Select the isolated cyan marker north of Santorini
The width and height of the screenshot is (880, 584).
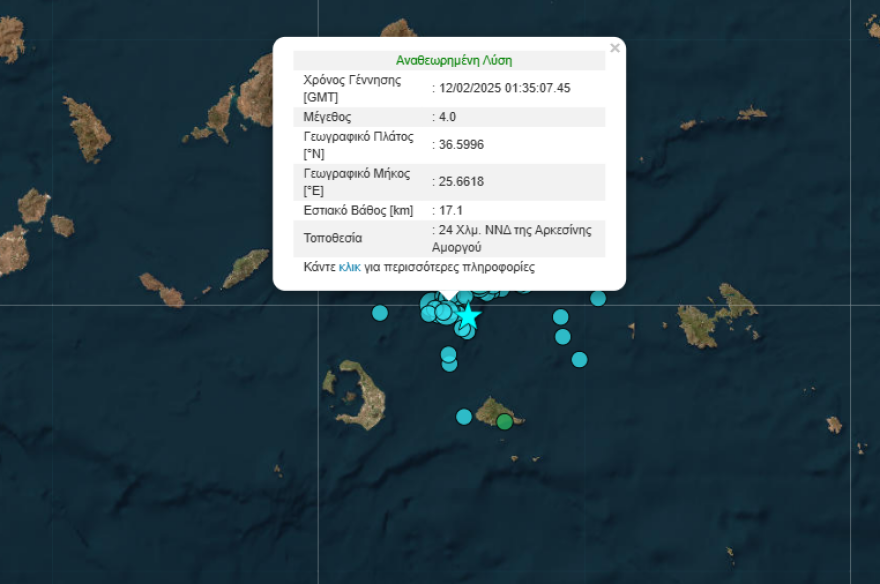click(380, 313)
